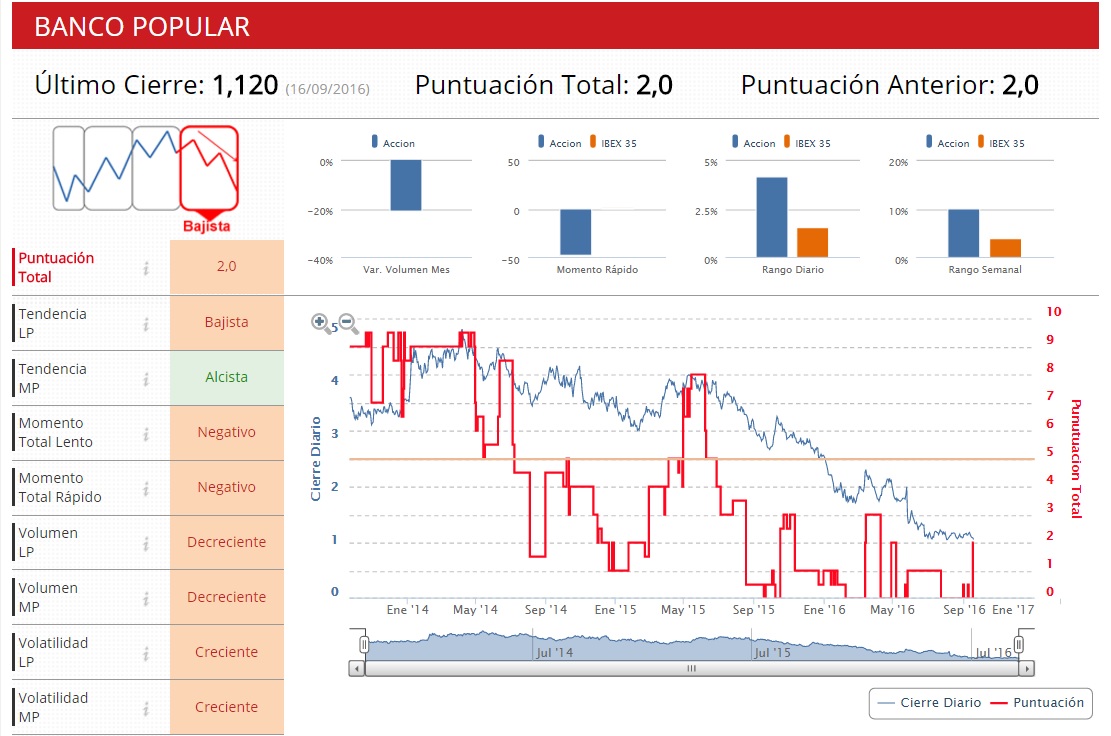Open info icon beside Puntuación Total

(146, 268)
